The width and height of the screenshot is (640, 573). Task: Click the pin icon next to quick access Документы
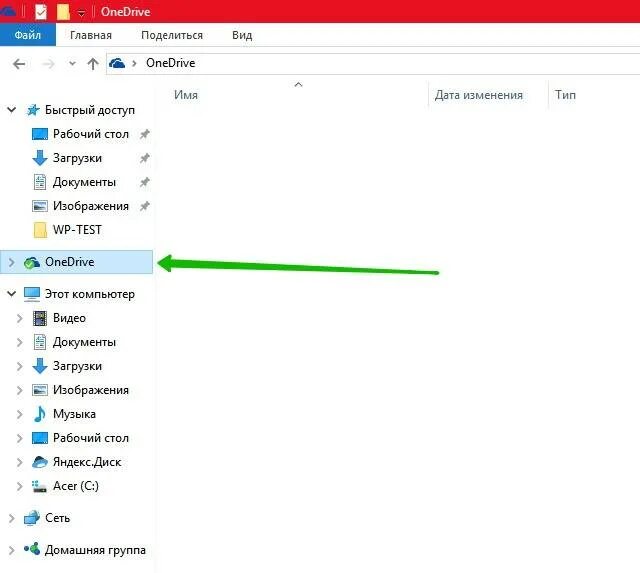[x=144, y=182]
